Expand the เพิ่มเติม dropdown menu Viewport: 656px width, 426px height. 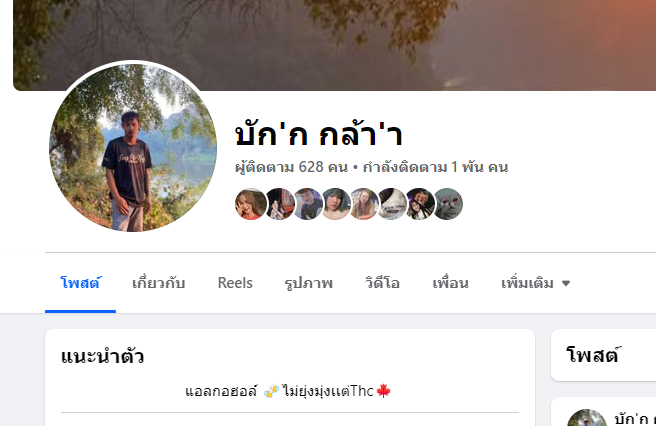click(536, 283)
